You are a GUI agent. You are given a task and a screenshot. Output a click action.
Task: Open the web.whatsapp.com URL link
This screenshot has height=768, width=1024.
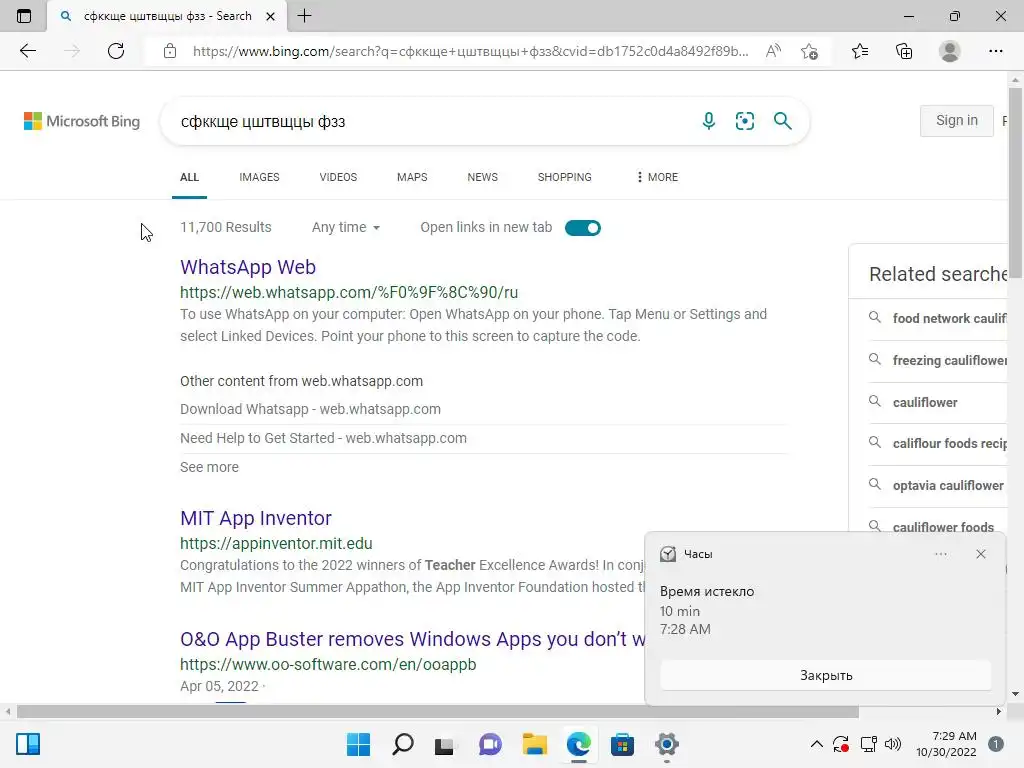pos(349,292)
